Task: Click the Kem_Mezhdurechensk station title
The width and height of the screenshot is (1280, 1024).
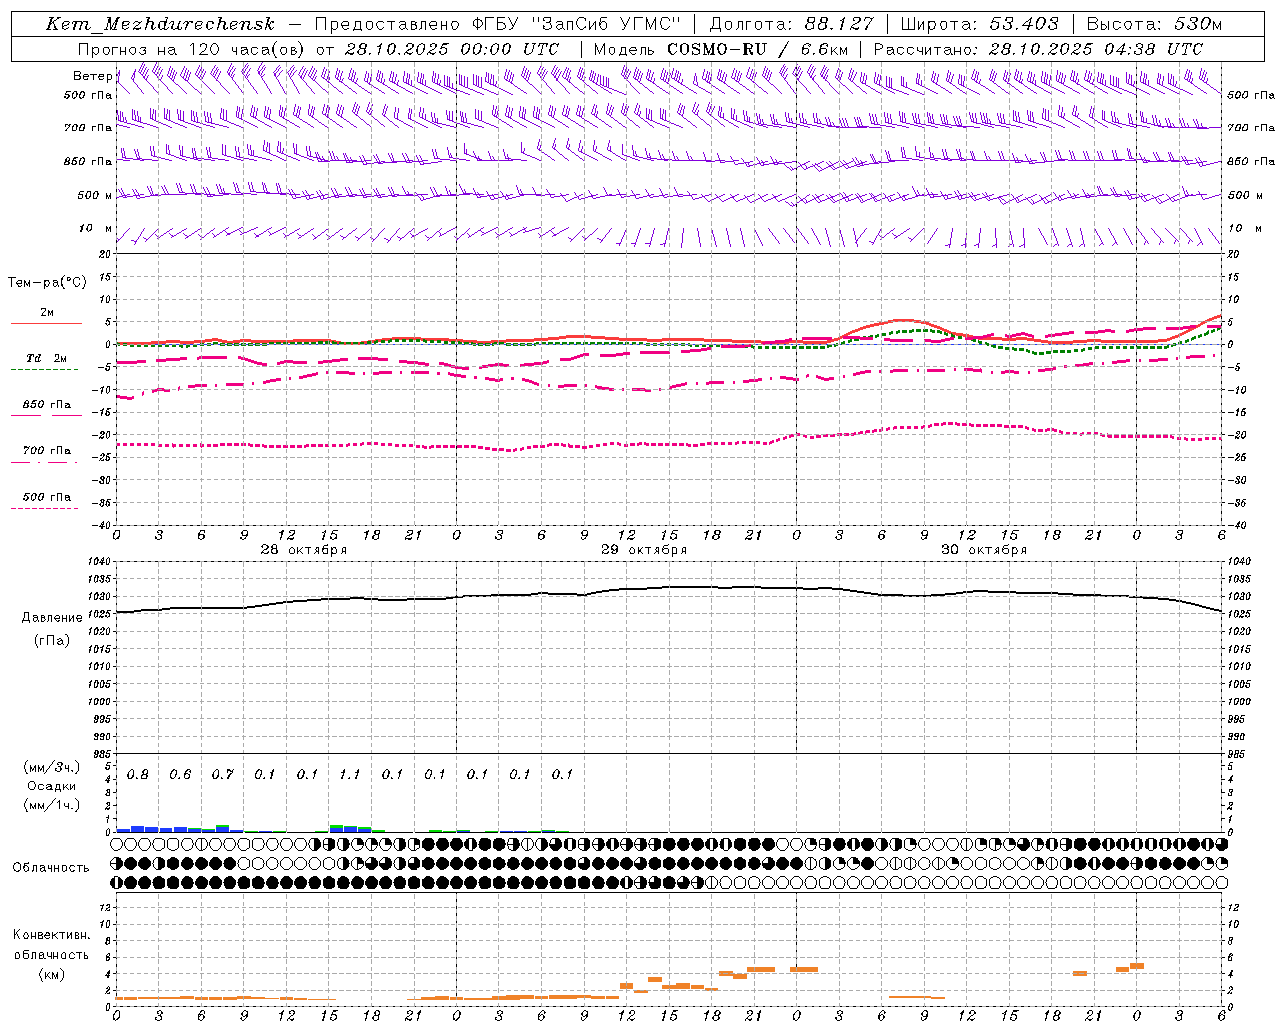Action: coord(160,24)
